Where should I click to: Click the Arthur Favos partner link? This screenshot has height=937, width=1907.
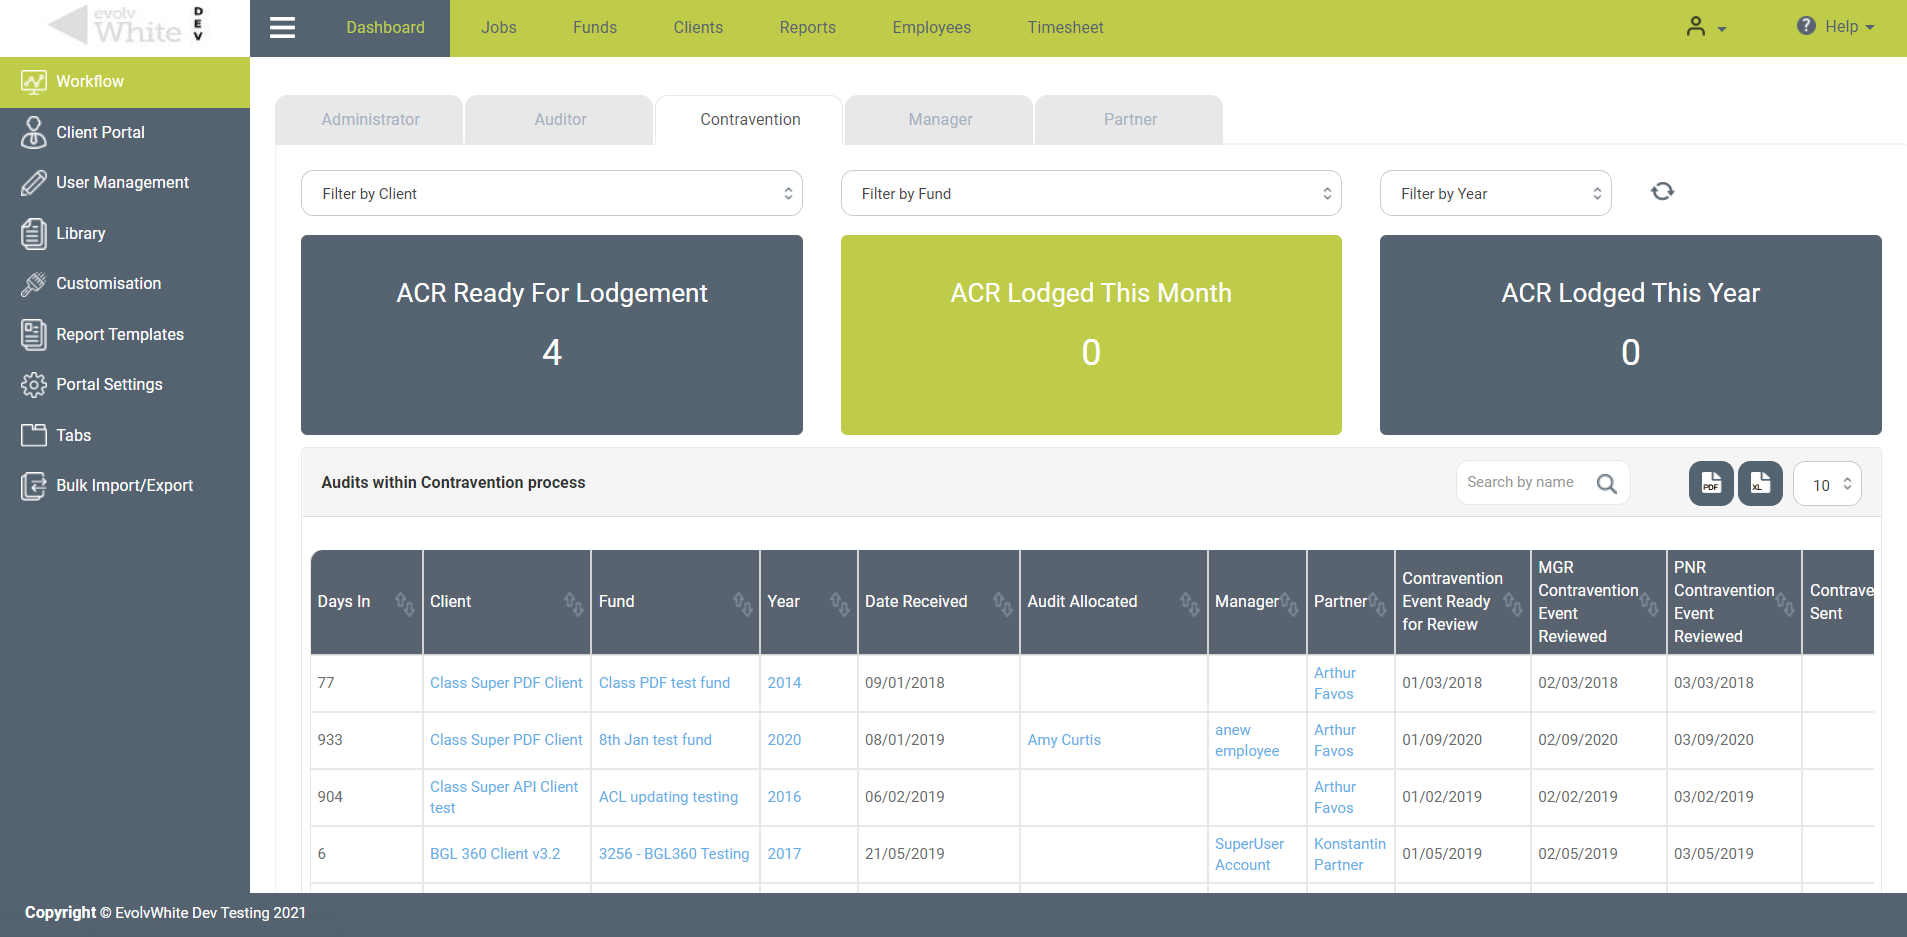[1335, 683]
